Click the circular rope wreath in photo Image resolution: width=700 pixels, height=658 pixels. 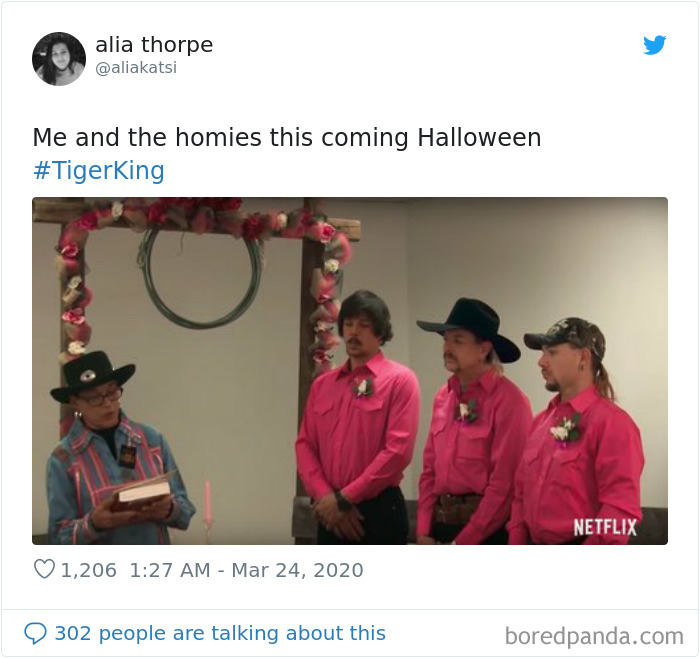(200, 274)
